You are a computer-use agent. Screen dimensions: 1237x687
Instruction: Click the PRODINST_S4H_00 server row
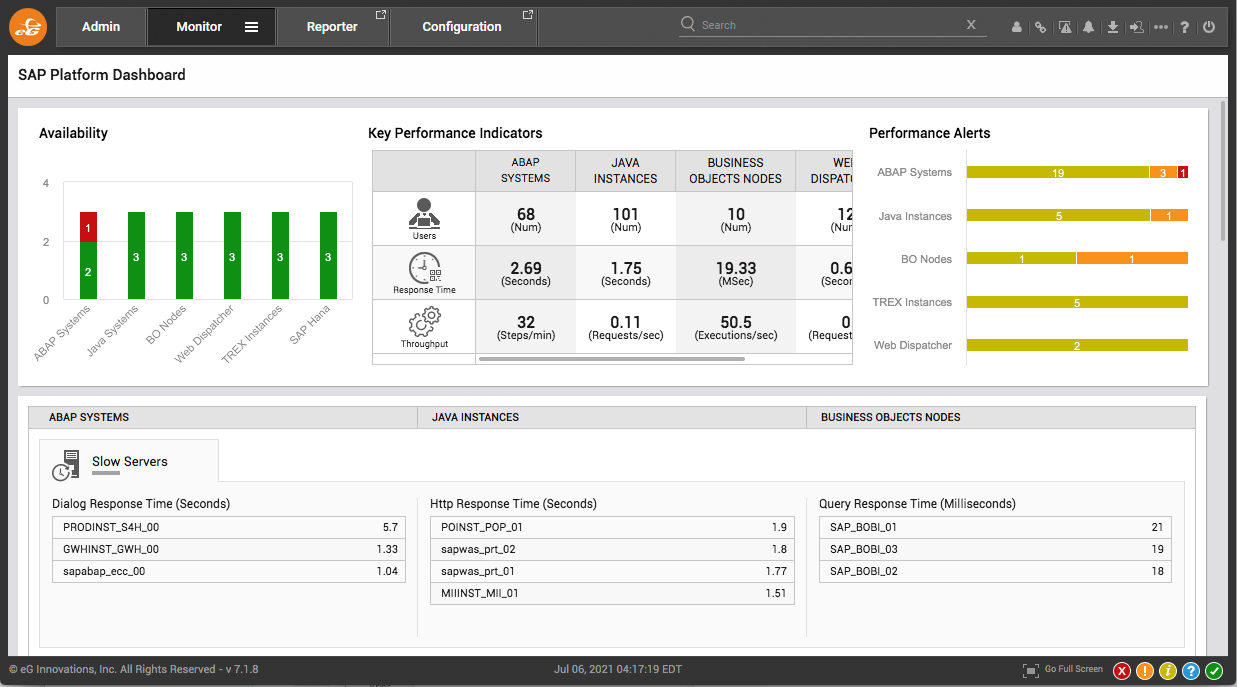(x=229, y=527)
